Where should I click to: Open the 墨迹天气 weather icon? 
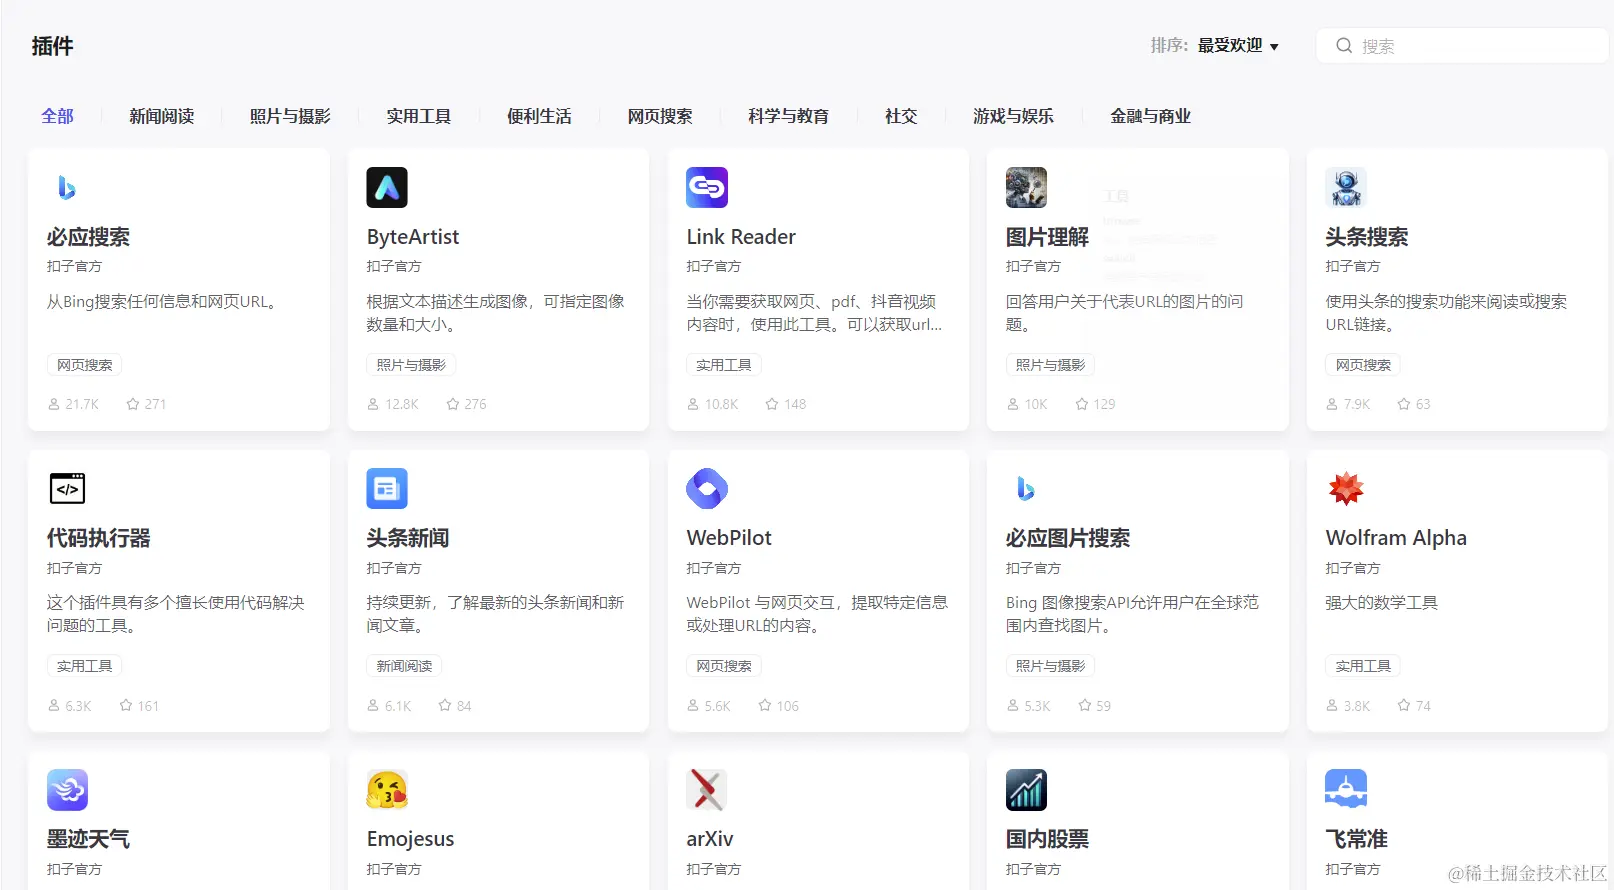pyautogui.click(x=67, y=790)
